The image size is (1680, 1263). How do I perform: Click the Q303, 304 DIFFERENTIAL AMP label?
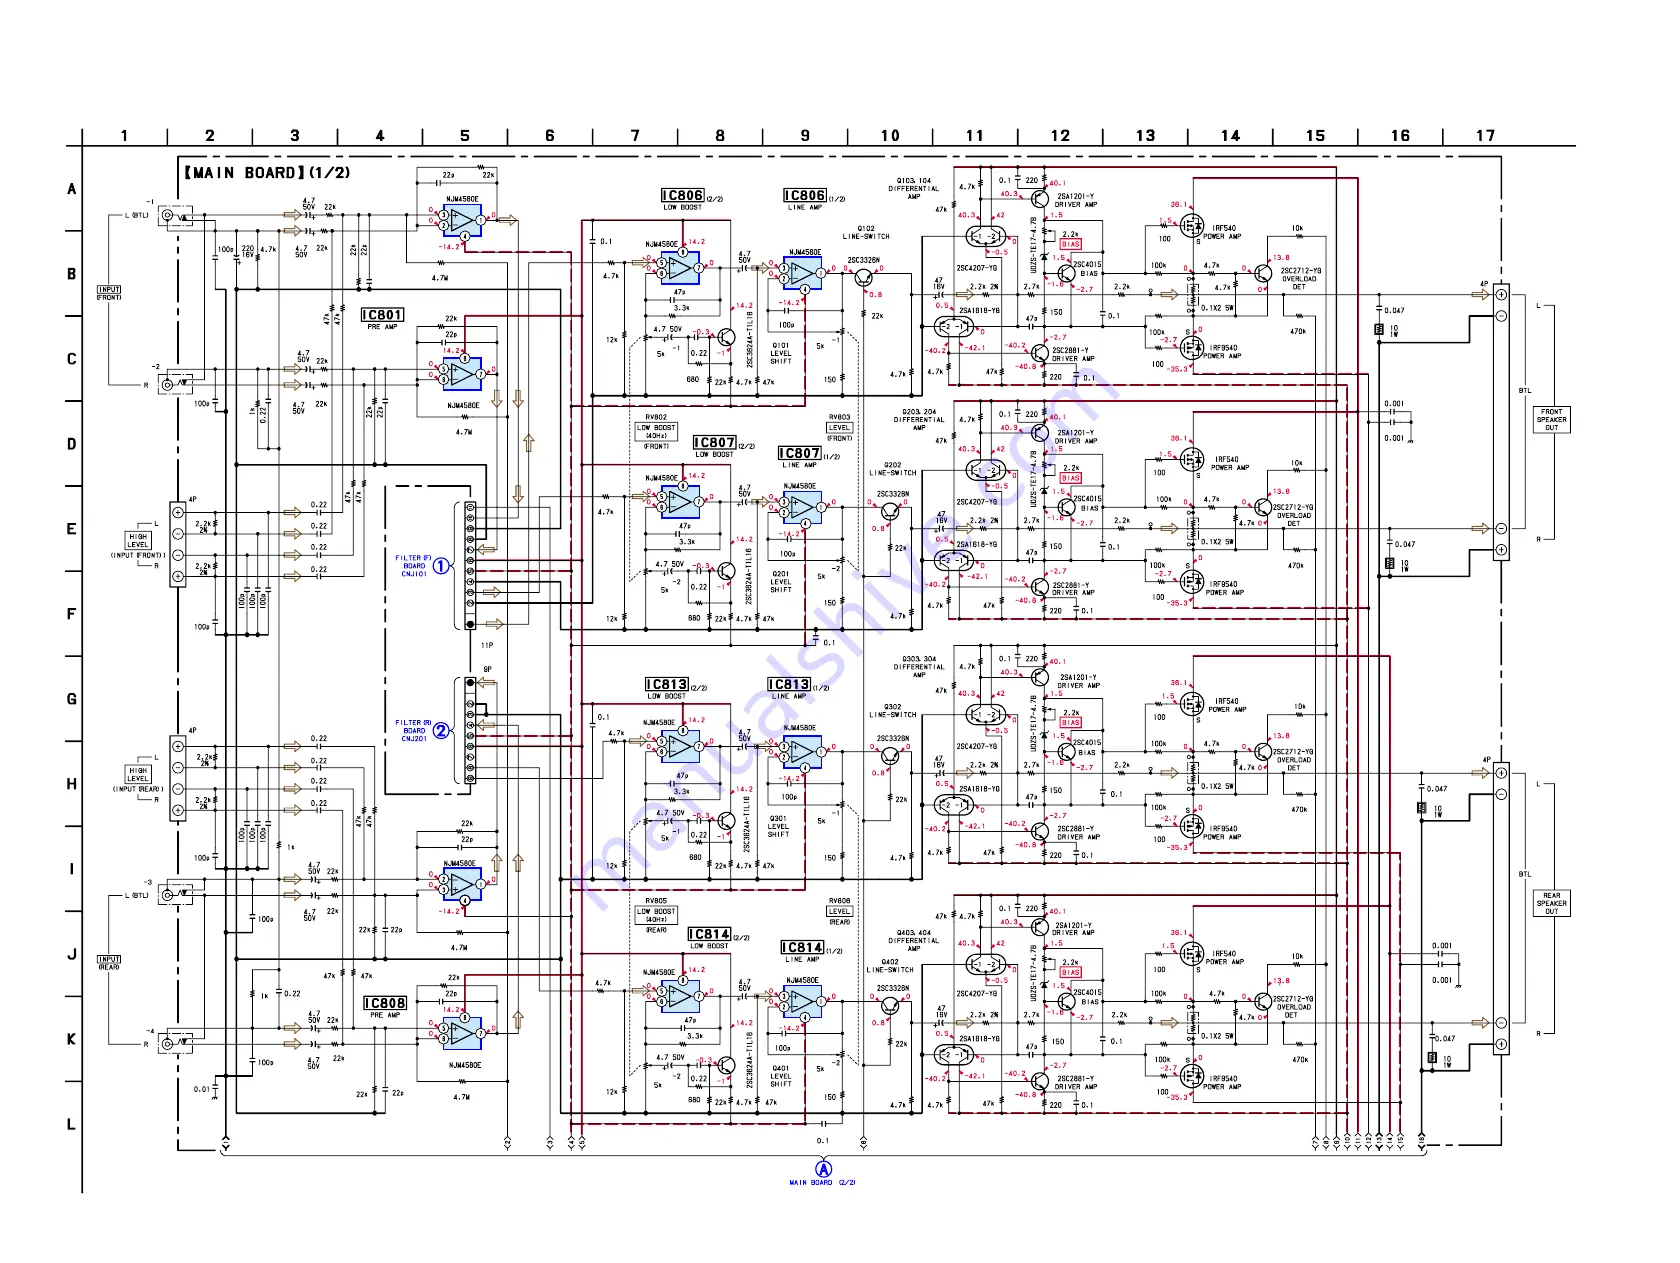click(919, 666)
